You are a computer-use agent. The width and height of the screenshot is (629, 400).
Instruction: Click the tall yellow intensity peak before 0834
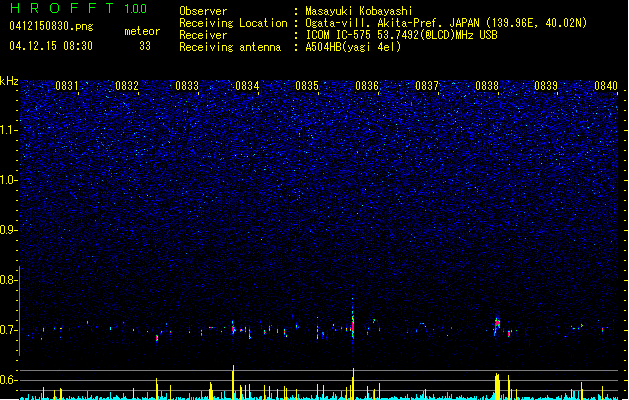[233, 382]
